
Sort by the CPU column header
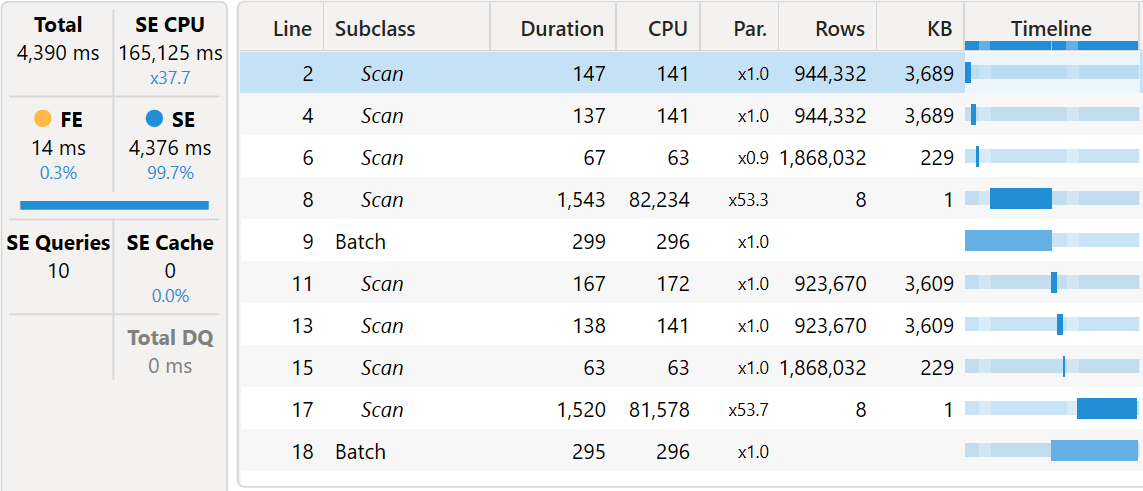[x=667, y=29]
